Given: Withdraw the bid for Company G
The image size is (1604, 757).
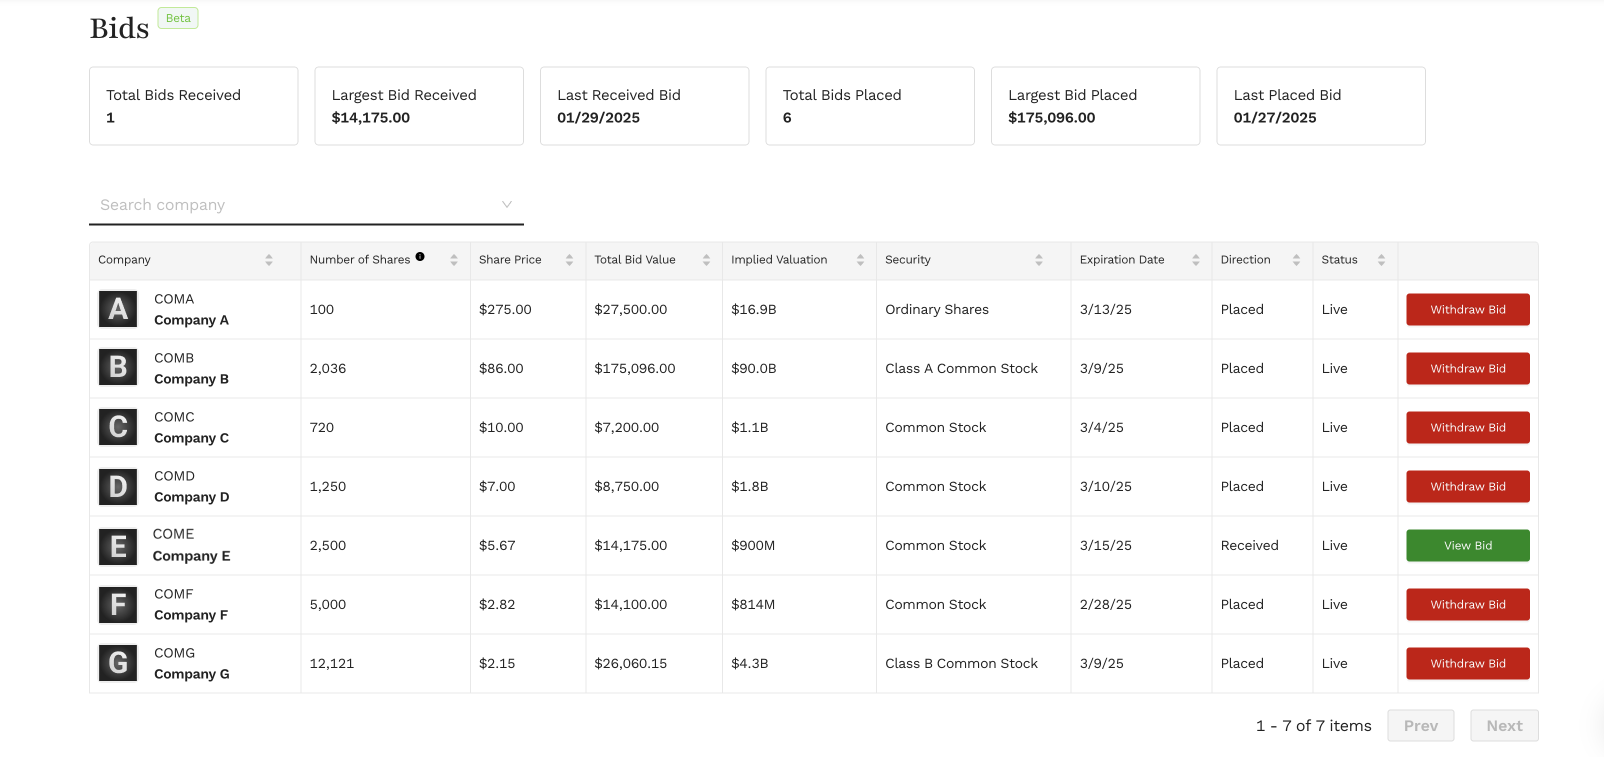Looking at the screenshot, I should point(1467,663).
